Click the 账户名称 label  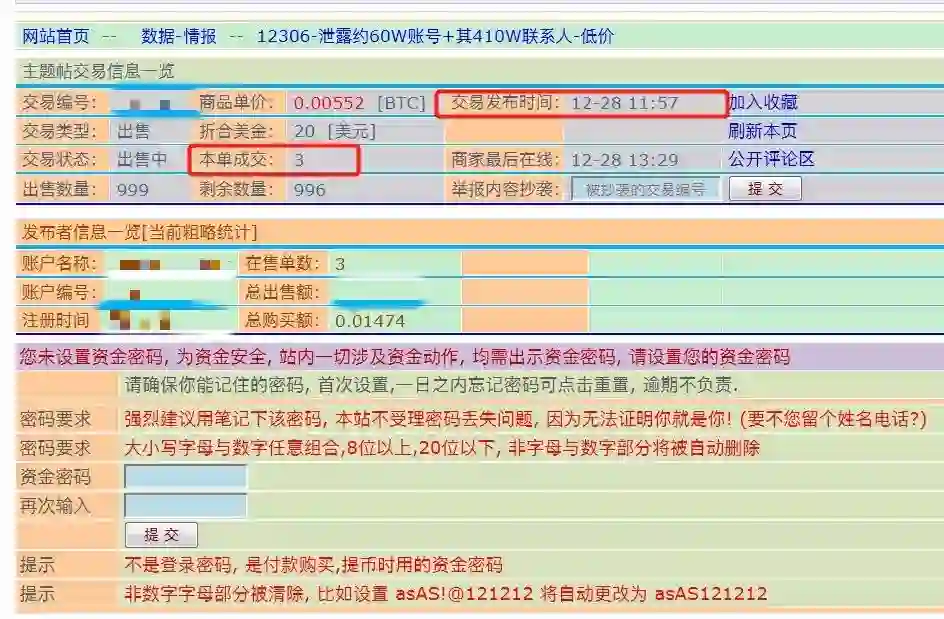coord(59,264)
